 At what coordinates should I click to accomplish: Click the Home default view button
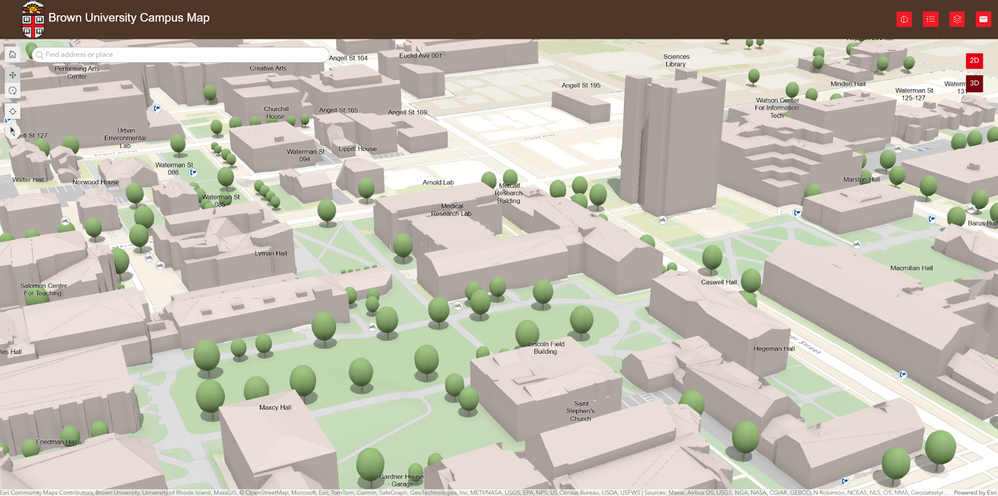[12, 54]
